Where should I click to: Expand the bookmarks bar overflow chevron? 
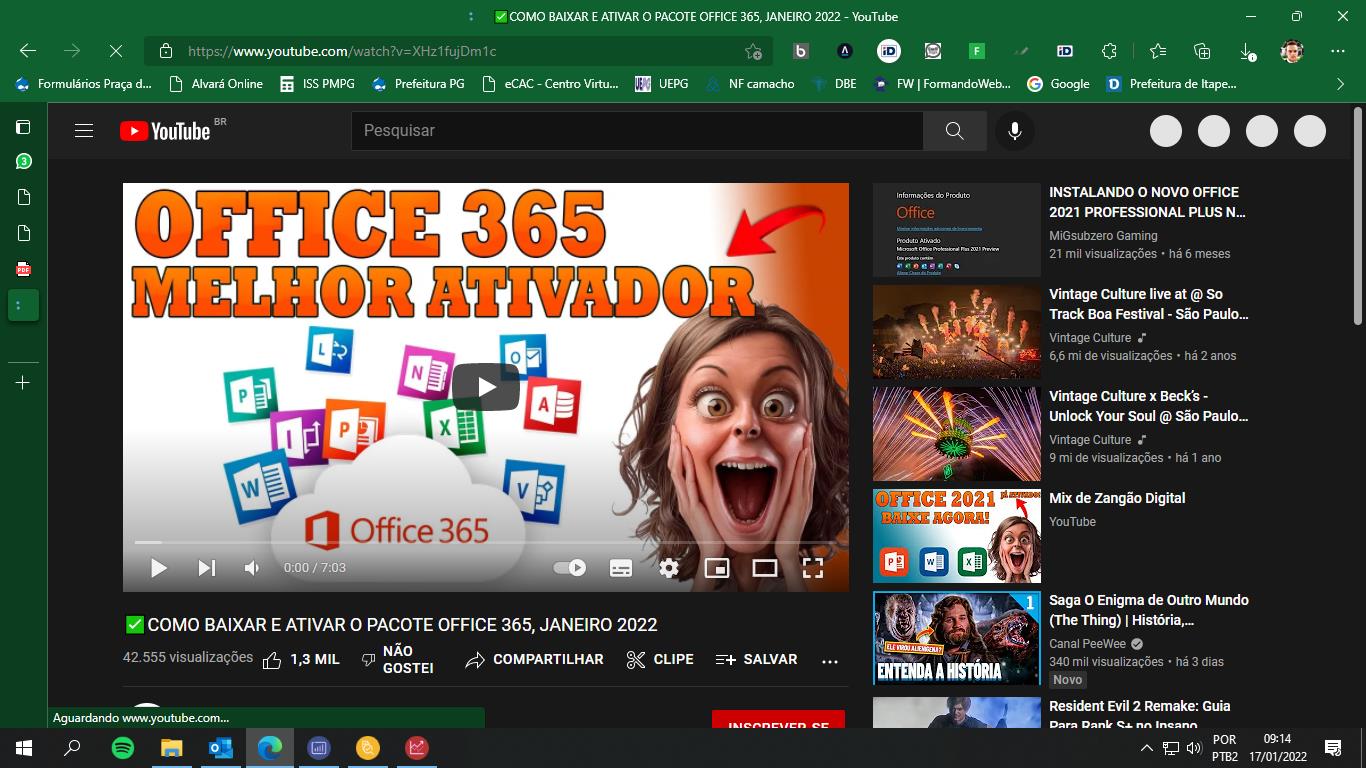(x=1340, y=84)
